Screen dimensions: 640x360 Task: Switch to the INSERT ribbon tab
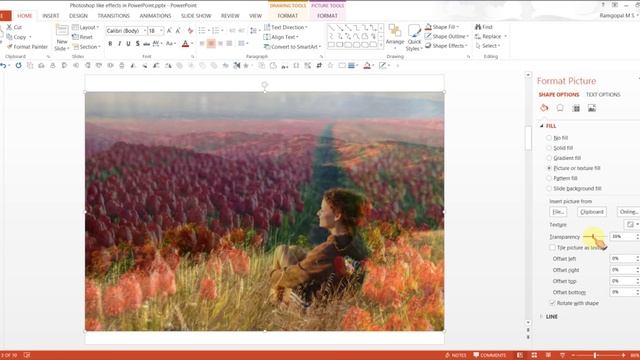(51, 16)
